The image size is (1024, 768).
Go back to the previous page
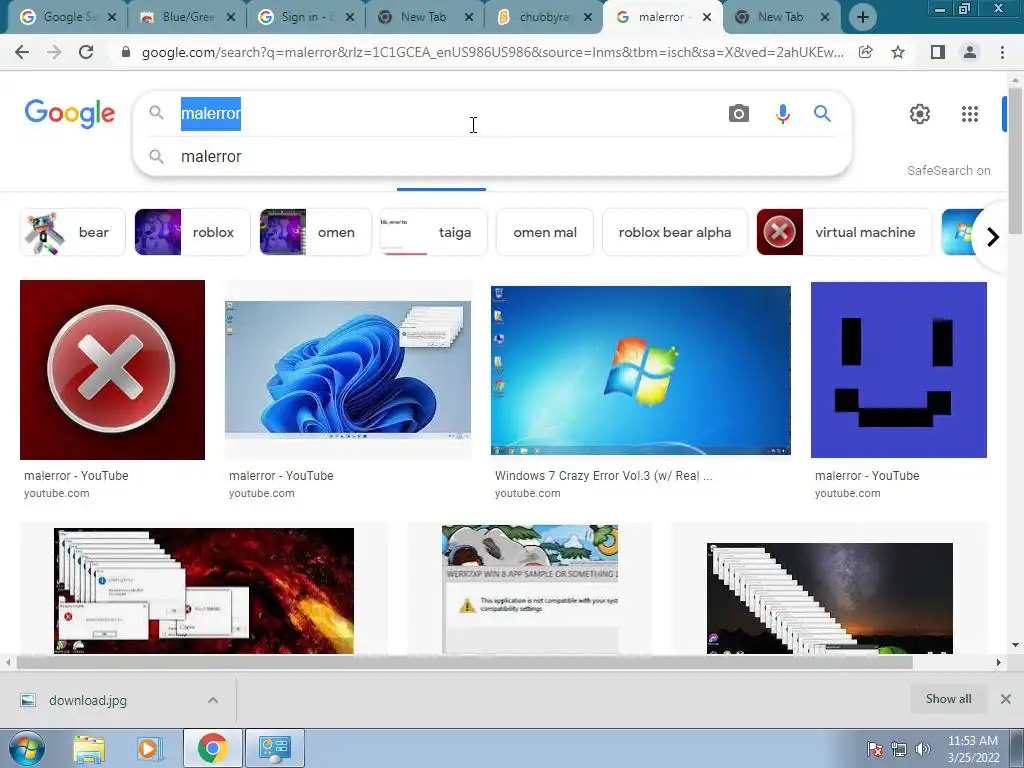[x=22, y=52]
